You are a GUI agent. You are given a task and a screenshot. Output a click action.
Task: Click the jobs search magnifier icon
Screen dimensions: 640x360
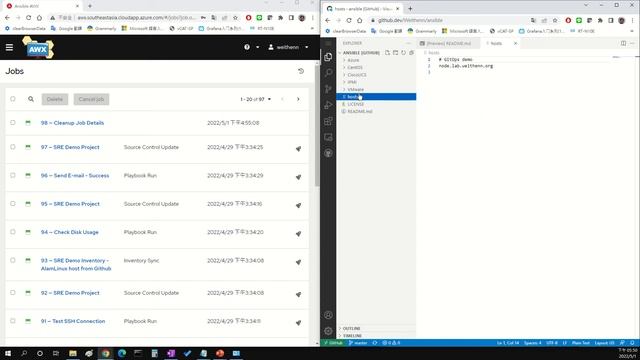(31, 99)
